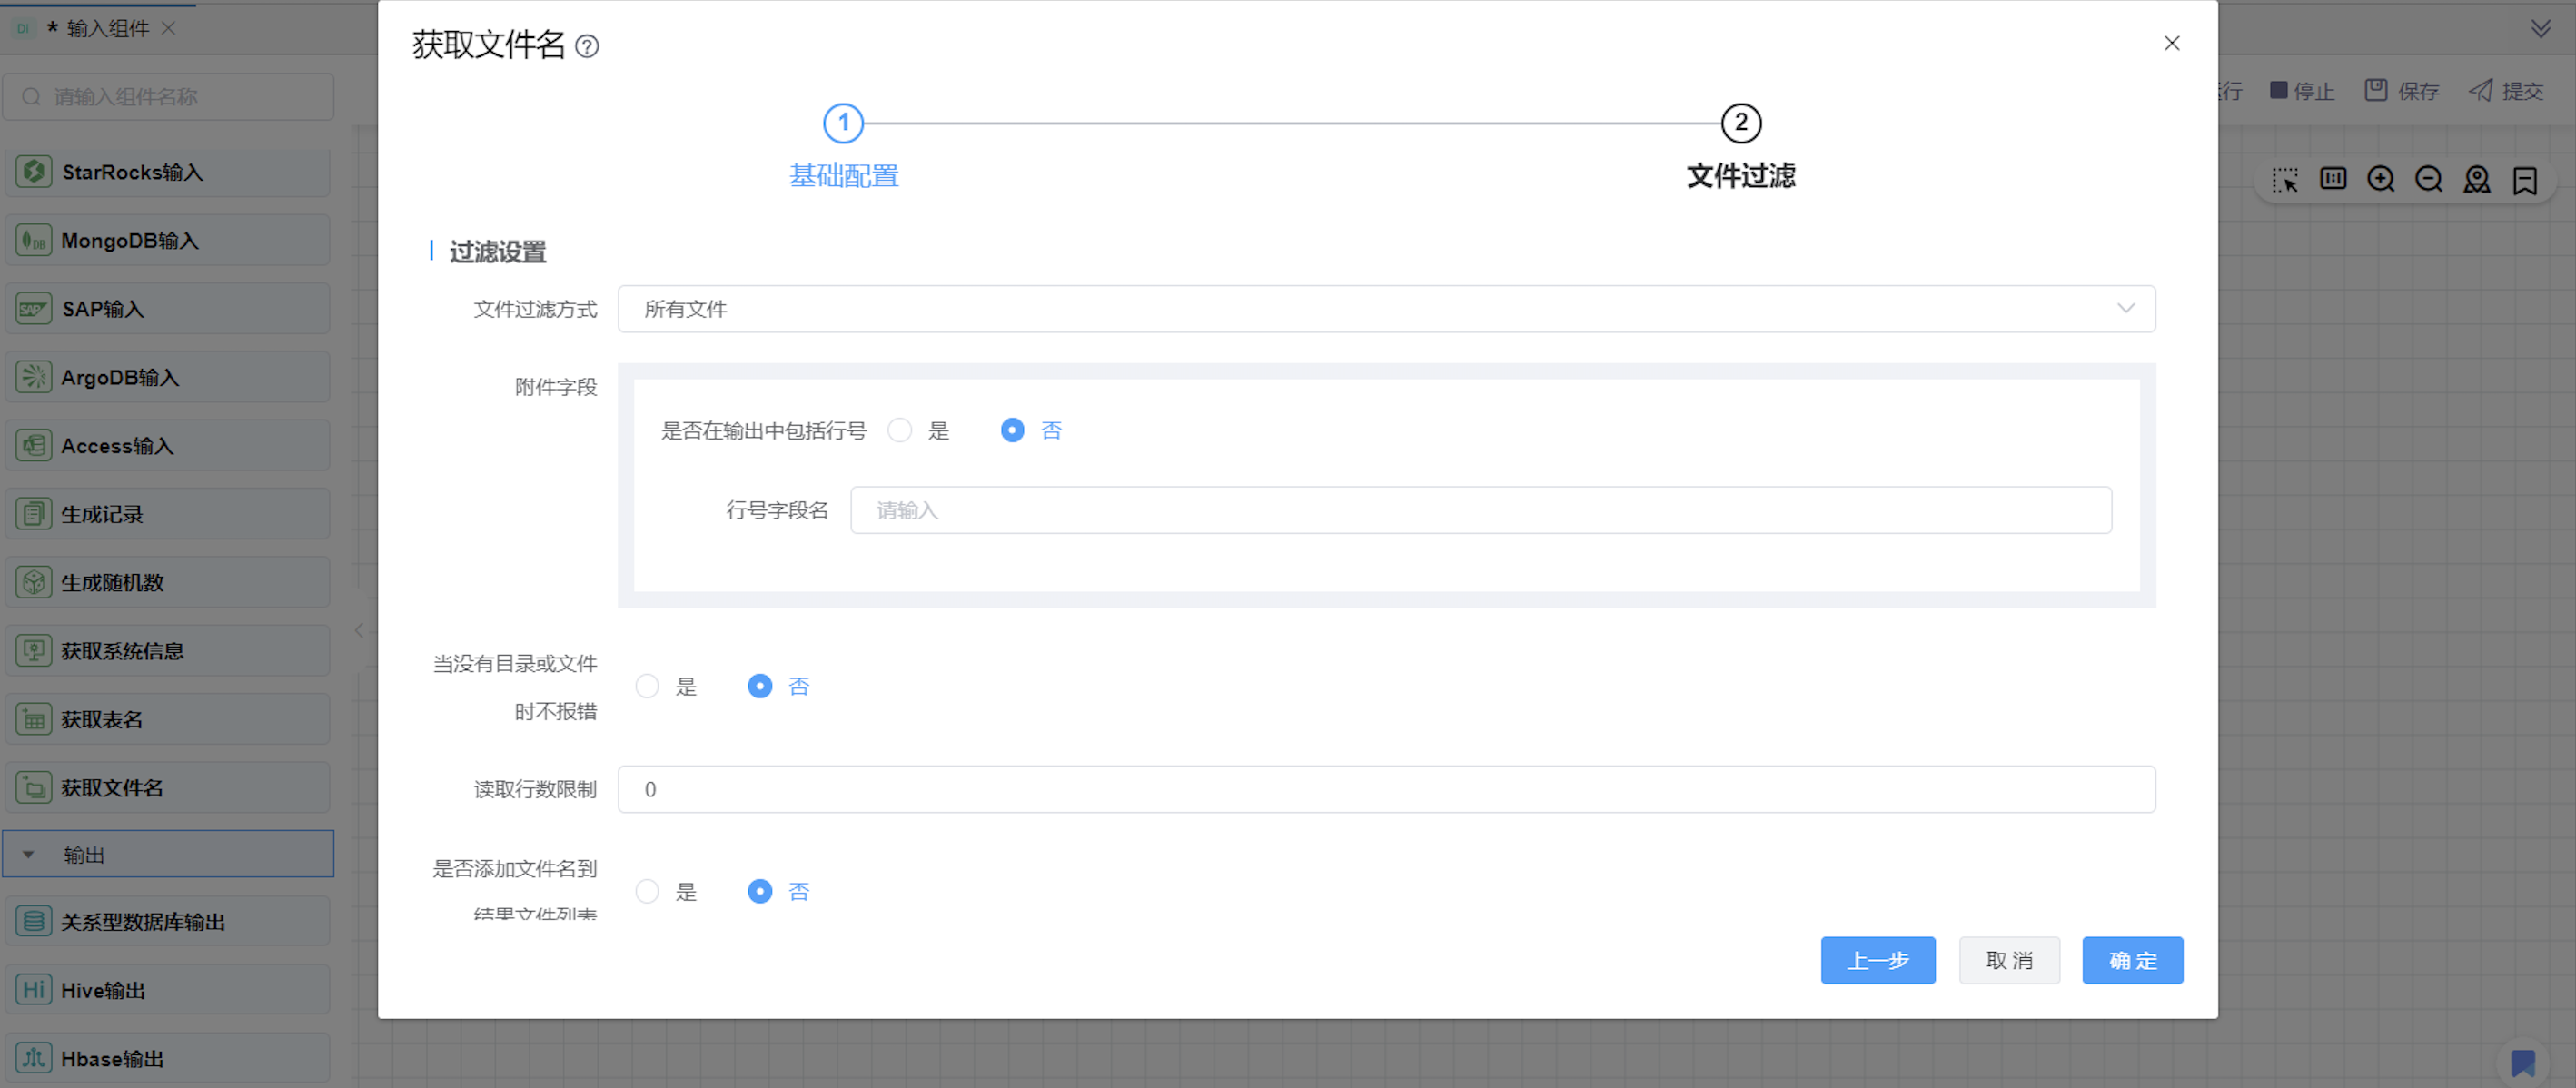Image resolution: width=2576 pixels, height=1088 pixels.
Task: Click the StarRocks输入 component icon
Action: 33,172
